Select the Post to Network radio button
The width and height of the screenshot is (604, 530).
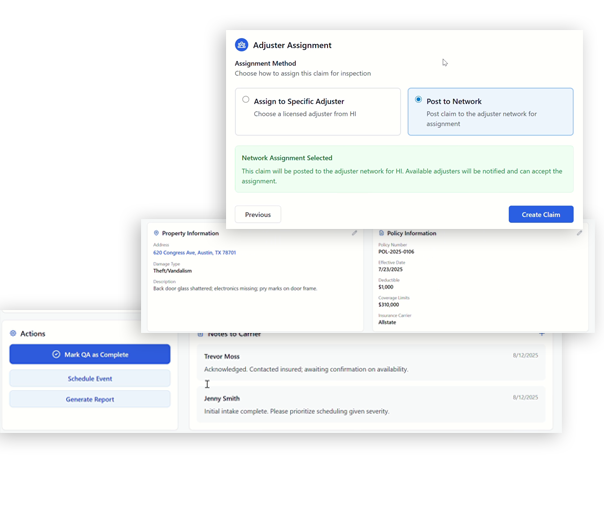pos(418,99)
